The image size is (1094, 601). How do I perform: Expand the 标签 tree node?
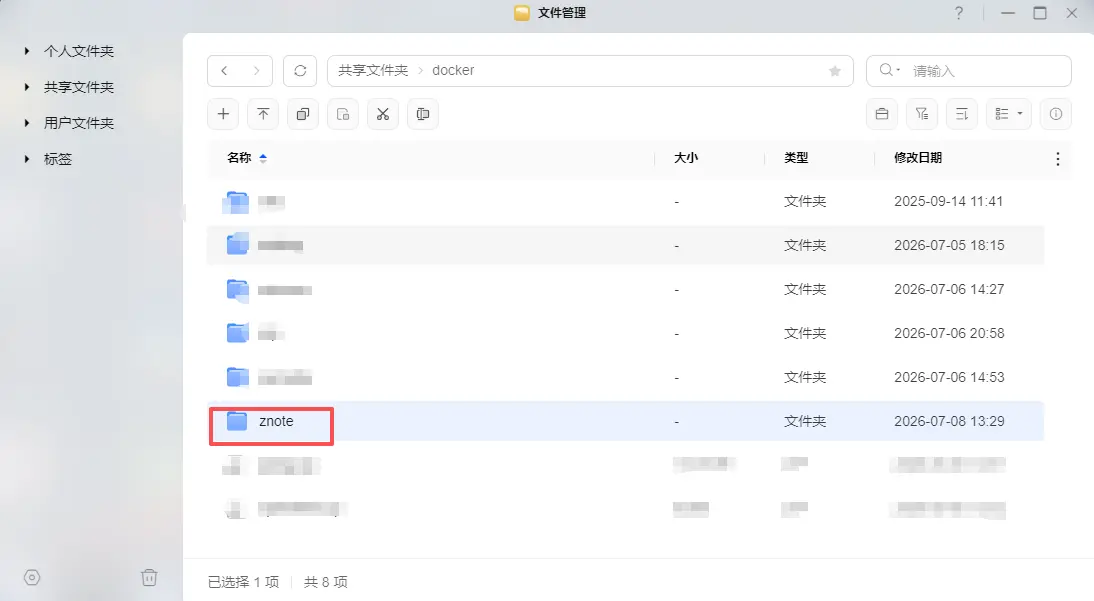(x=27, y=159)
